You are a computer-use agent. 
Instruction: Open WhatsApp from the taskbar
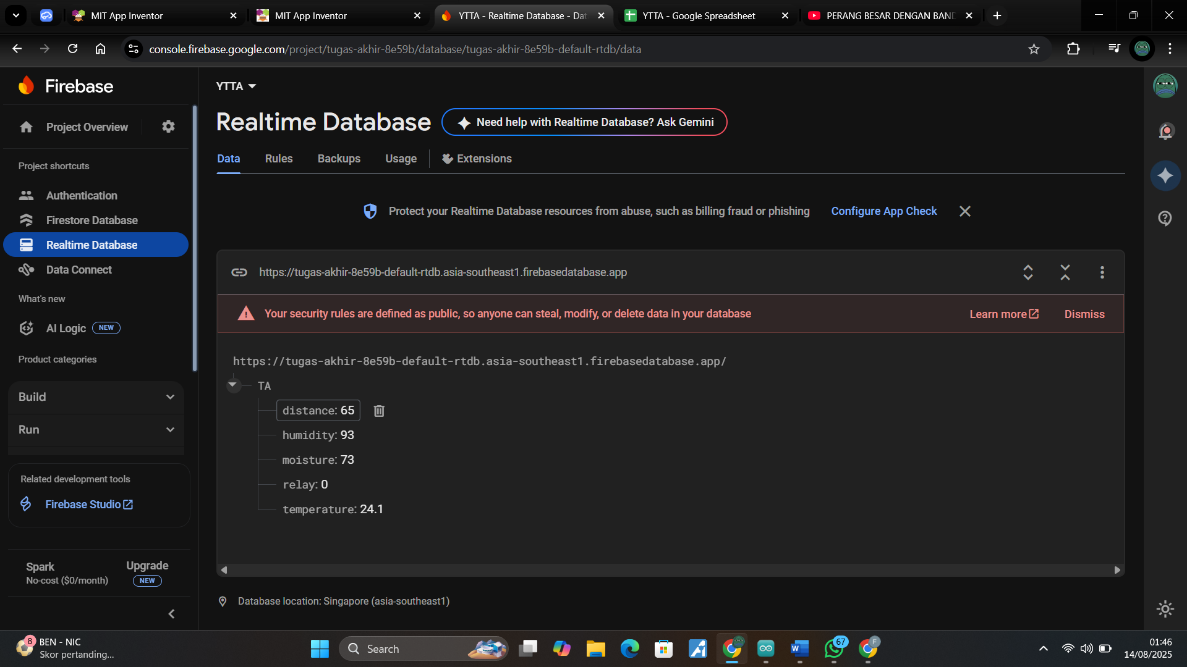click(x=834, y=649)
